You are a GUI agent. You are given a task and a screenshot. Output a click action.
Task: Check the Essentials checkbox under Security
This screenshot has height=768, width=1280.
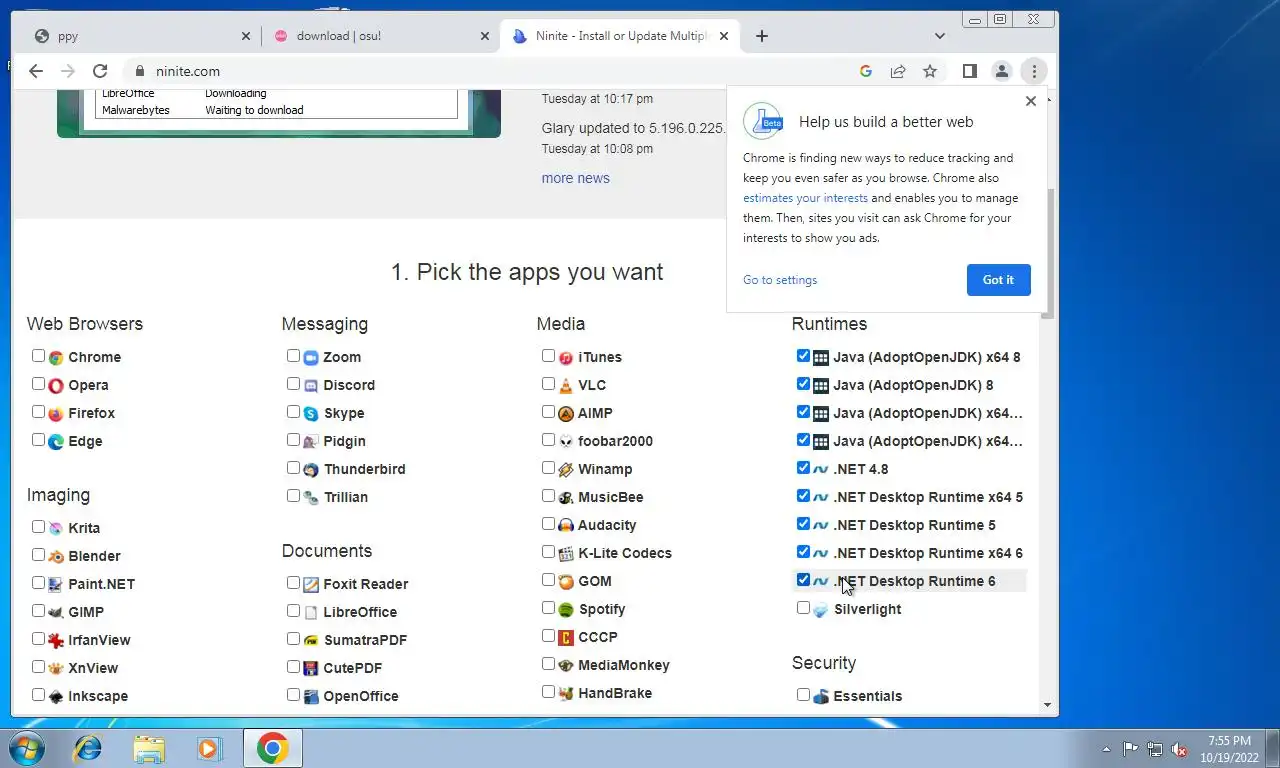coord(803,695)
